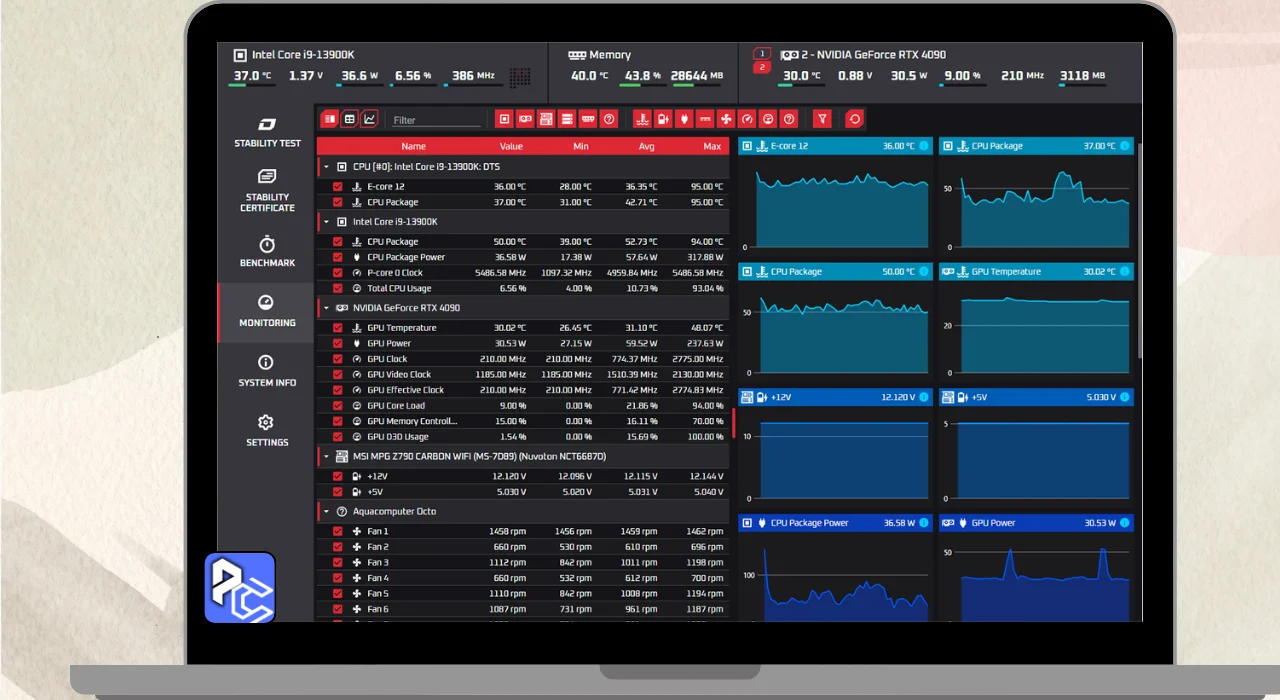Viewport: 1280px width, 700px height.
Task: Sort by the Avg column header
Action: pos(647,147)
